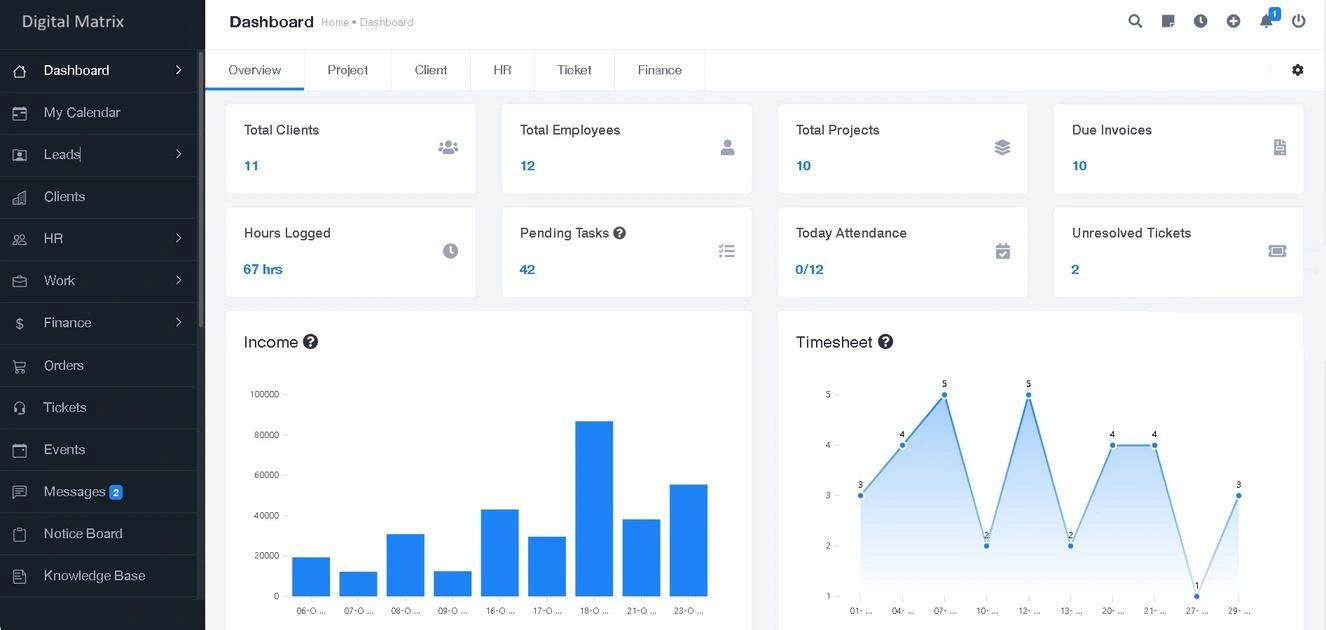
Task: Click the Total Projects layers icon
Action: coord(1002,148)
